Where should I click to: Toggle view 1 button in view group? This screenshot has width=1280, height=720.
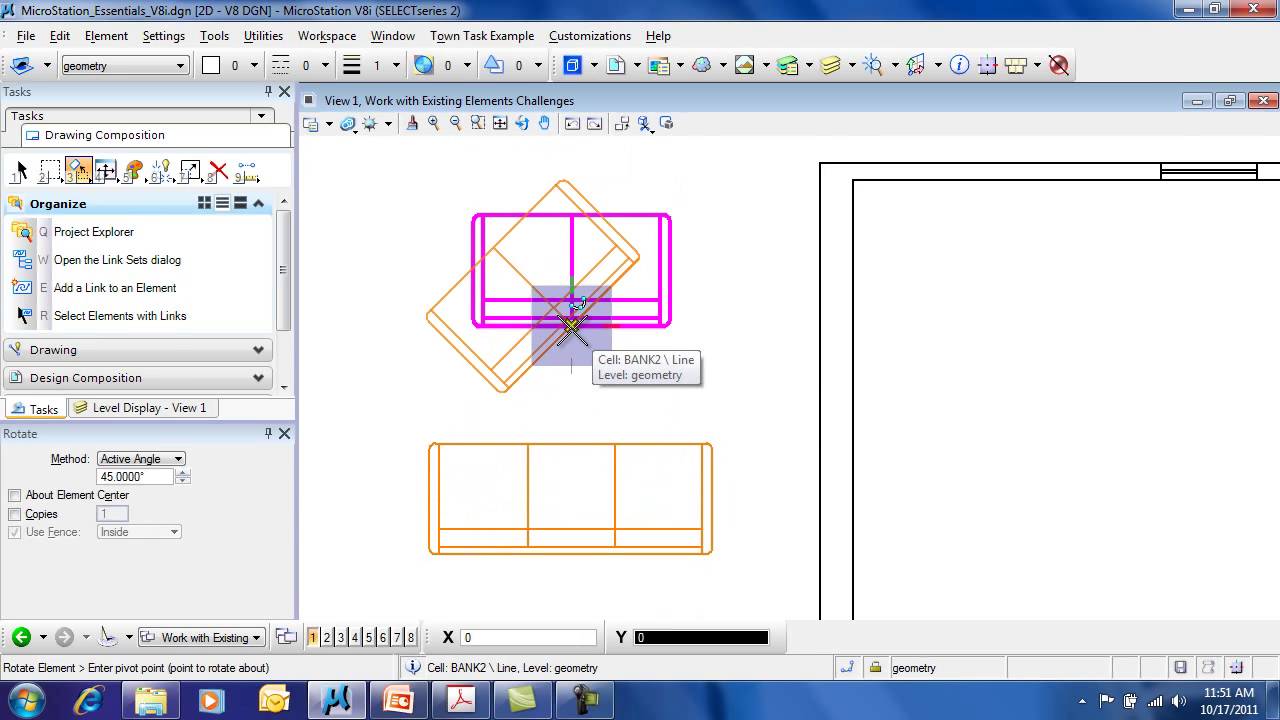pyautogui.click(x=313, y=637)
